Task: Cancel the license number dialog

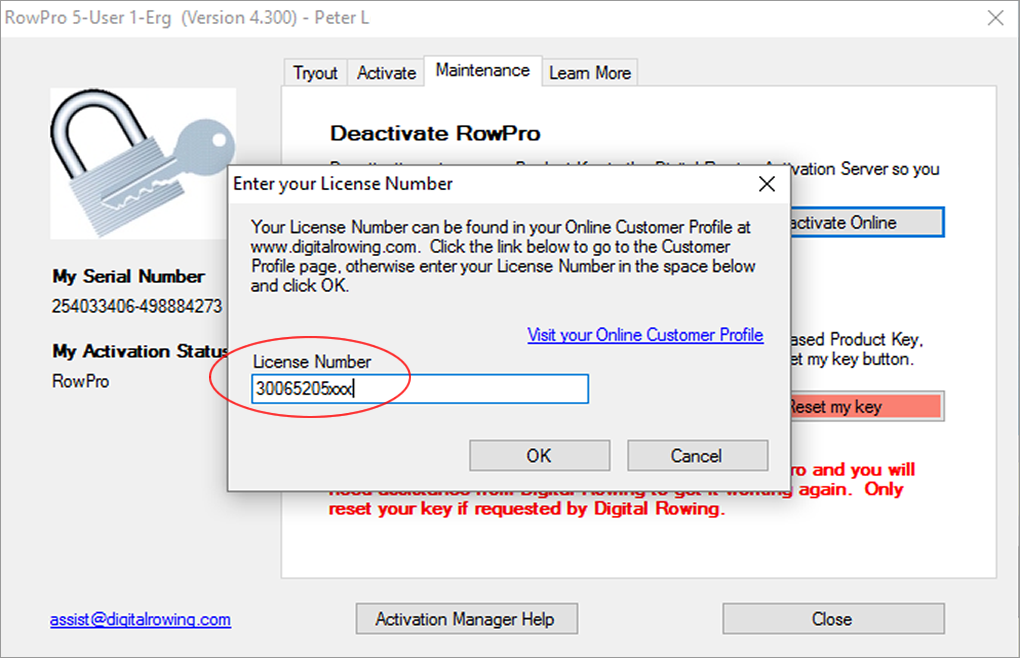Action: pyautogui.click(x=697, y=456)
